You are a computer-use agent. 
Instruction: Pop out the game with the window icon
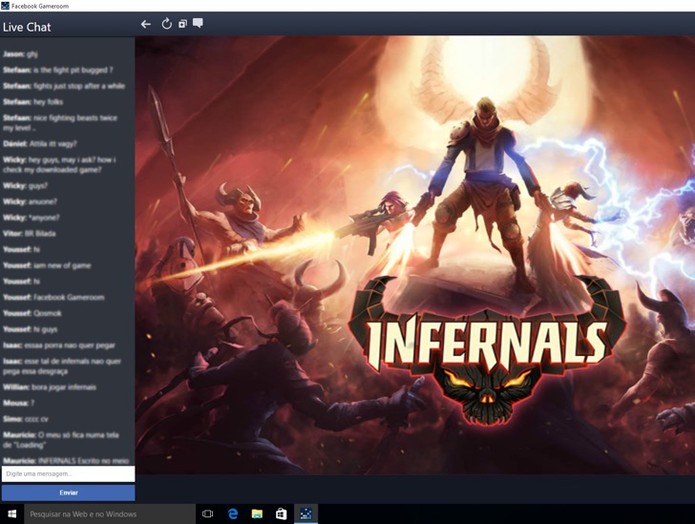click(183, 24)
